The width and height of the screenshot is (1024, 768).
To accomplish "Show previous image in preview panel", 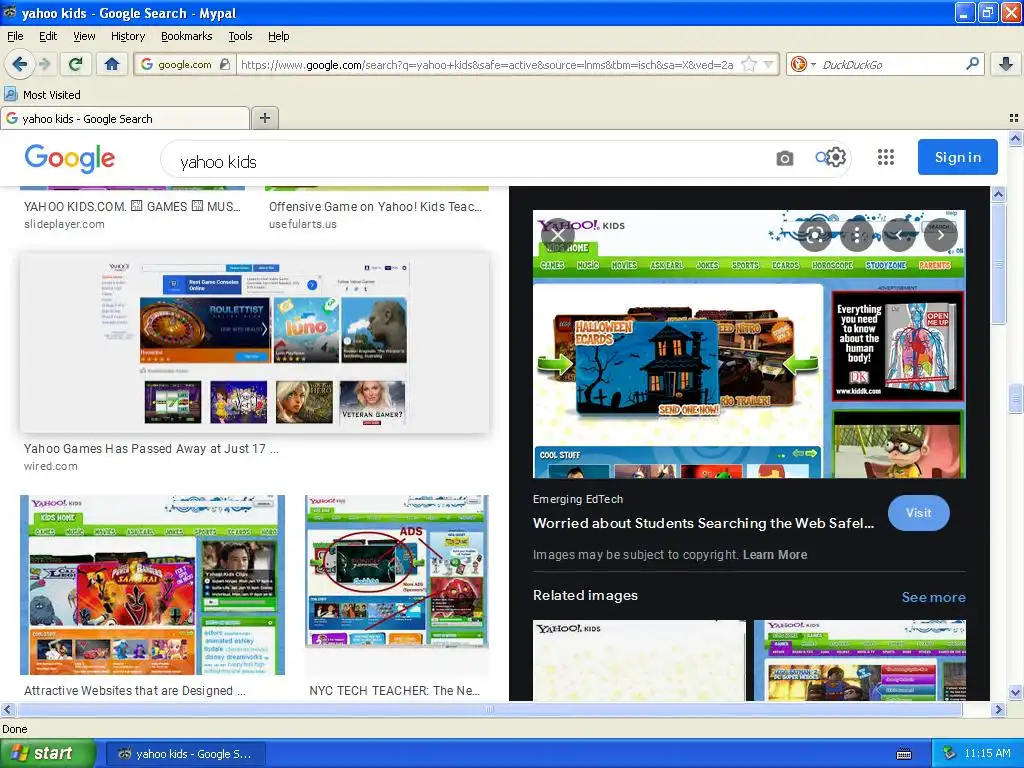I will pyautogui.click(x=899, y=235).
